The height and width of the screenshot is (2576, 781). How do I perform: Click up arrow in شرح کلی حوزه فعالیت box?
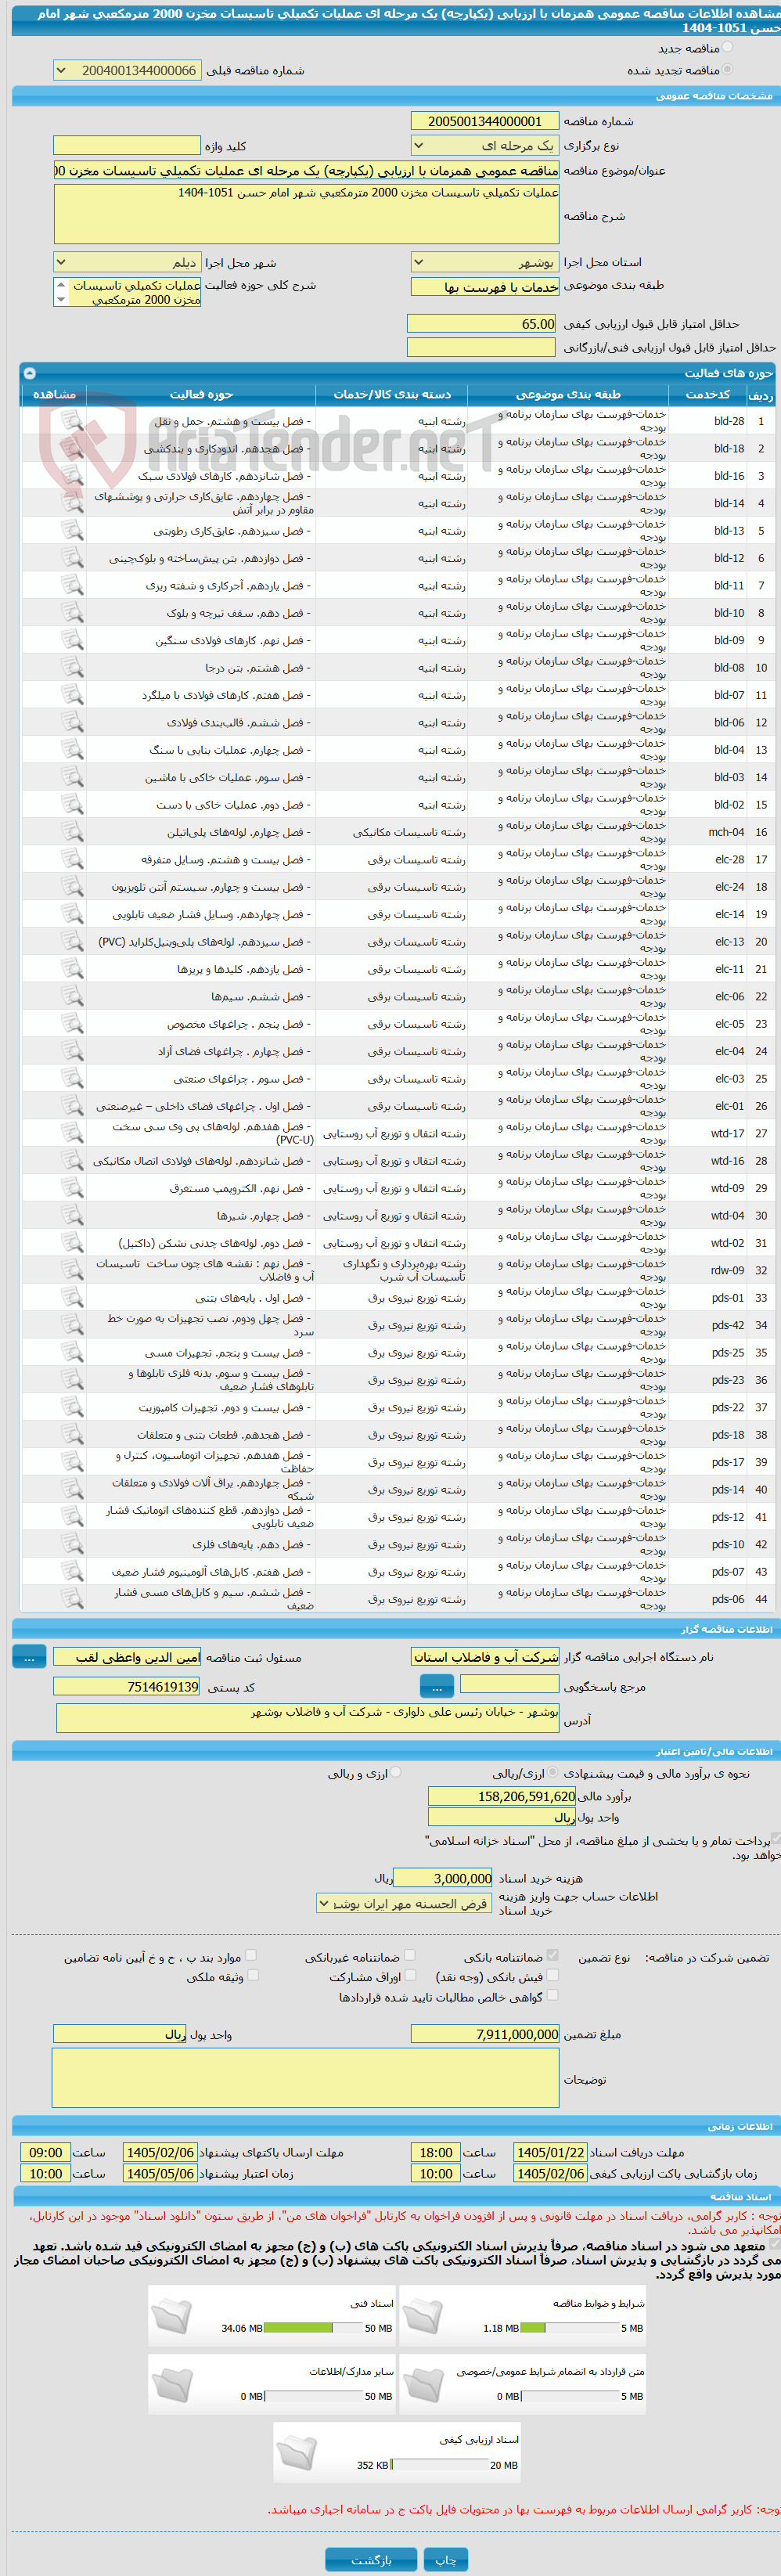point(61,284)
